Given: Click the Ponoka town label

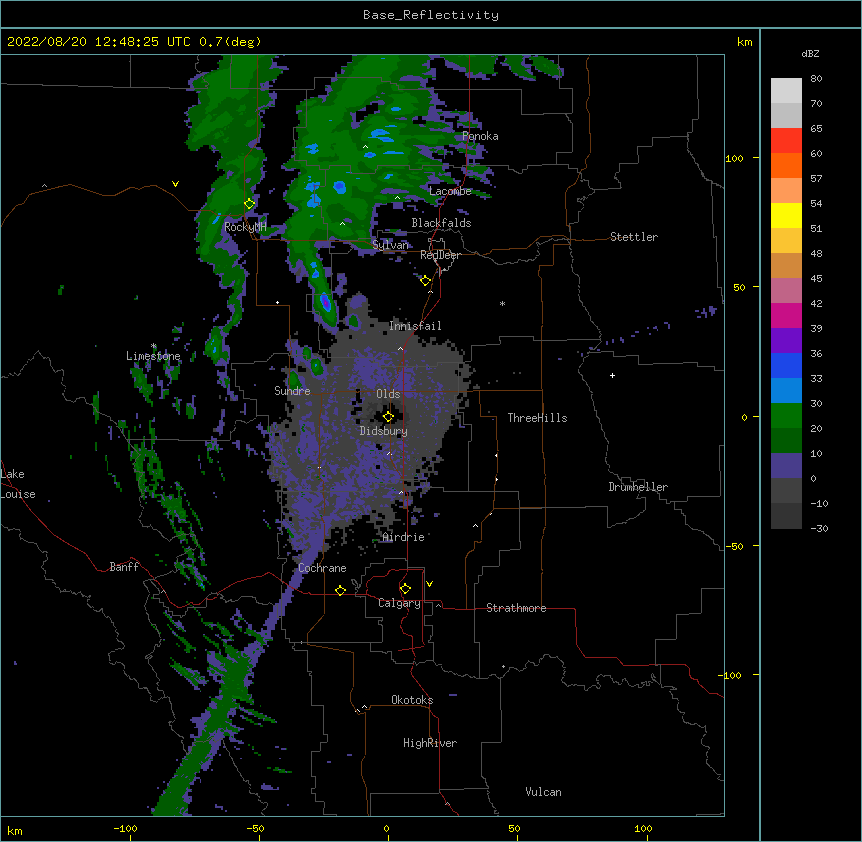Looking at the screenshot, I should pos(480,136).
